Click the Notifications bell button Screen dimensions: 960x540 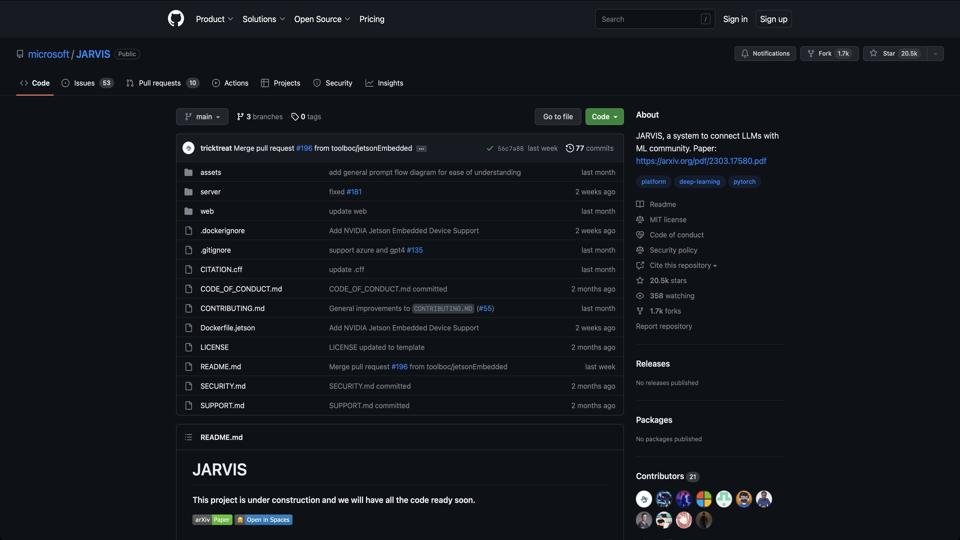765,54
